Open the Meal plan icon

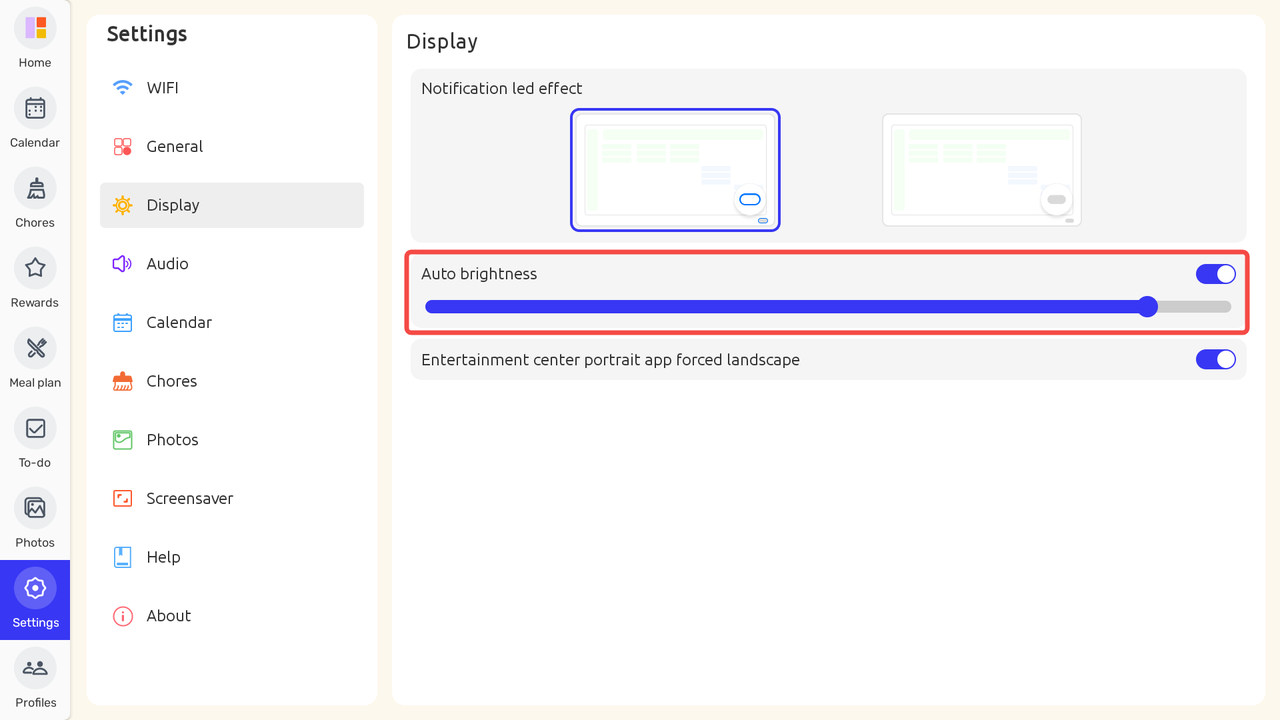(35, 349)
